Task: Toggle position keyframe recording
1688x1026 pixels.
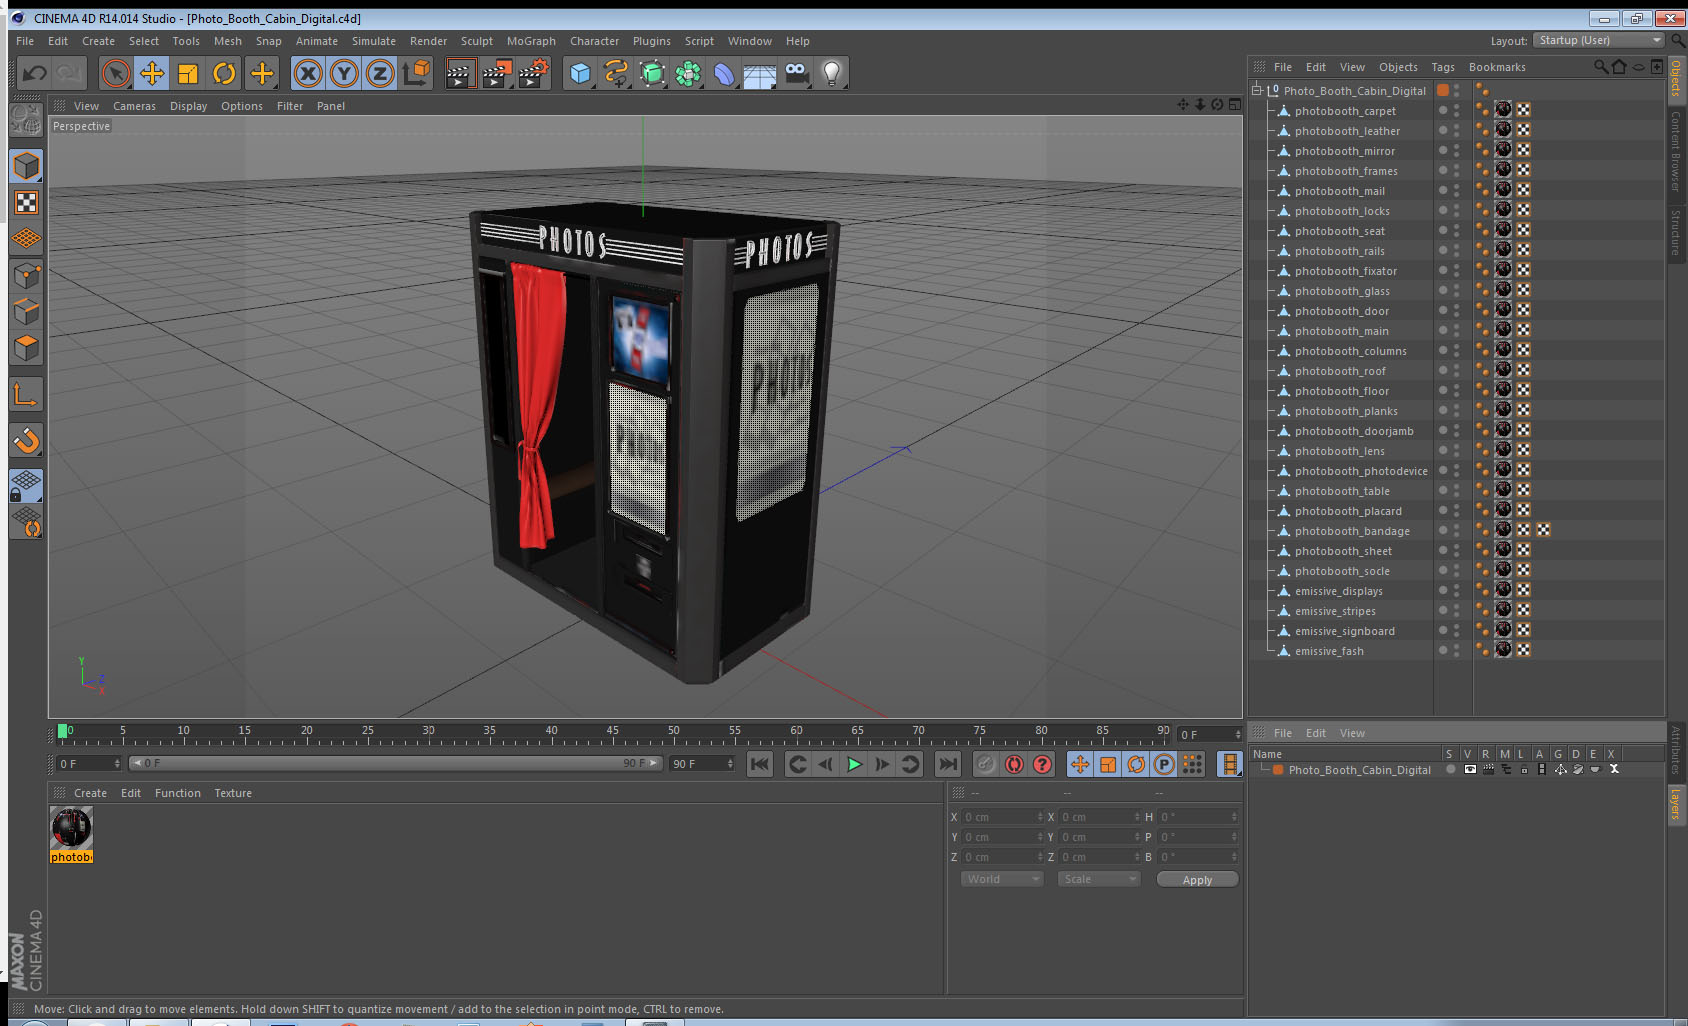Action: (1080, 764)
